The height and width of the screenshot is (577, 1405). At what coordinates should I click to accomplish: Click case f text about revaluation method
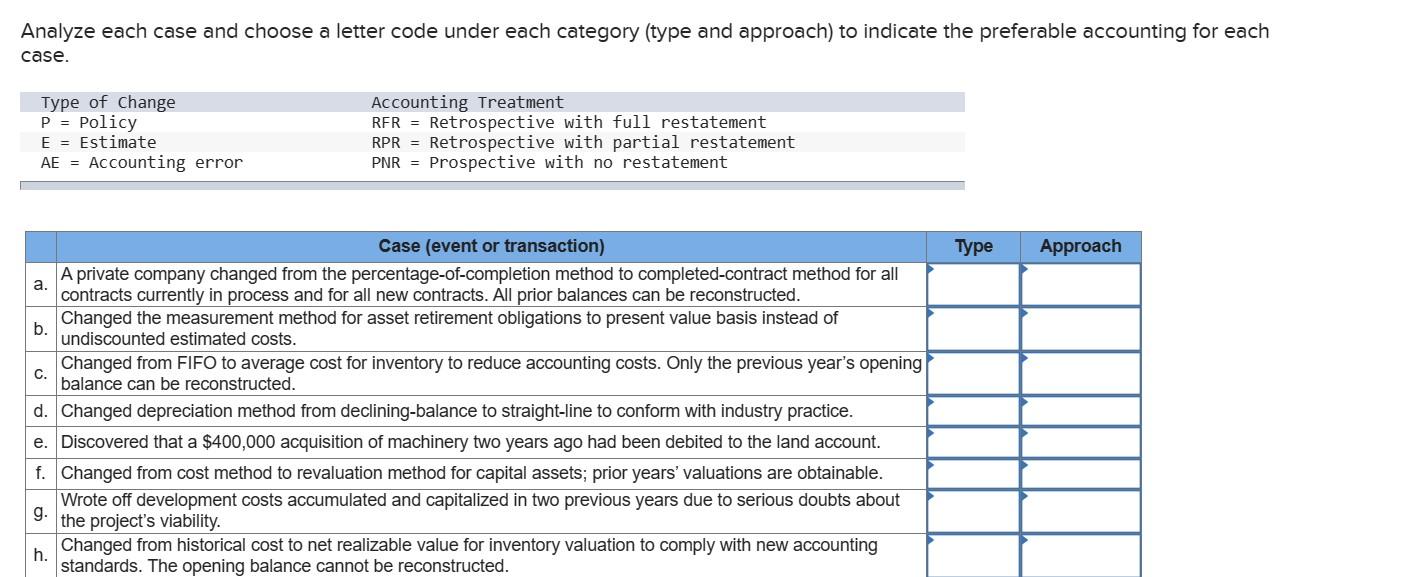click(x=472, y=473)
